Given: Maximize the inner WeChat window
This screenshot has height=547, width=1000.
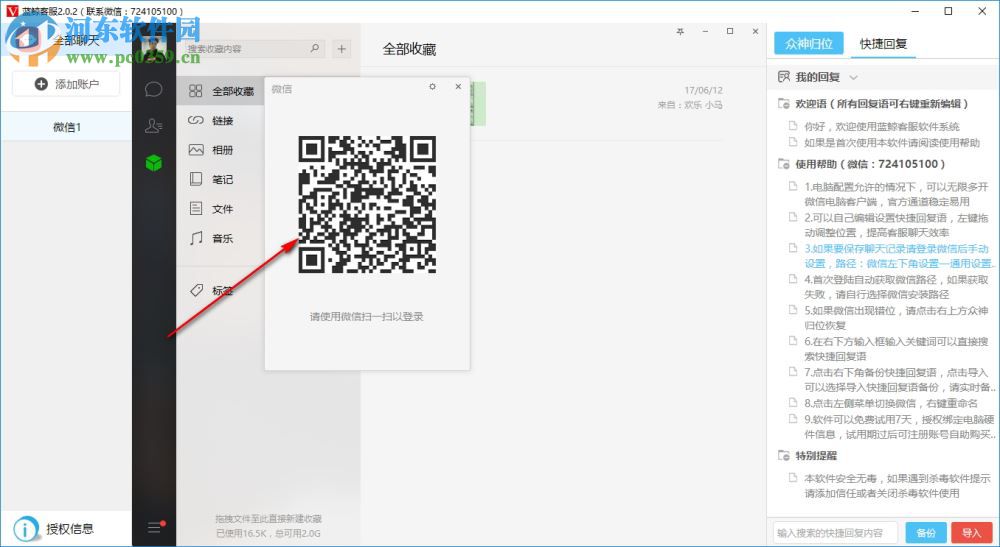Looking at the screenshot, I should (x=730, y=31).
